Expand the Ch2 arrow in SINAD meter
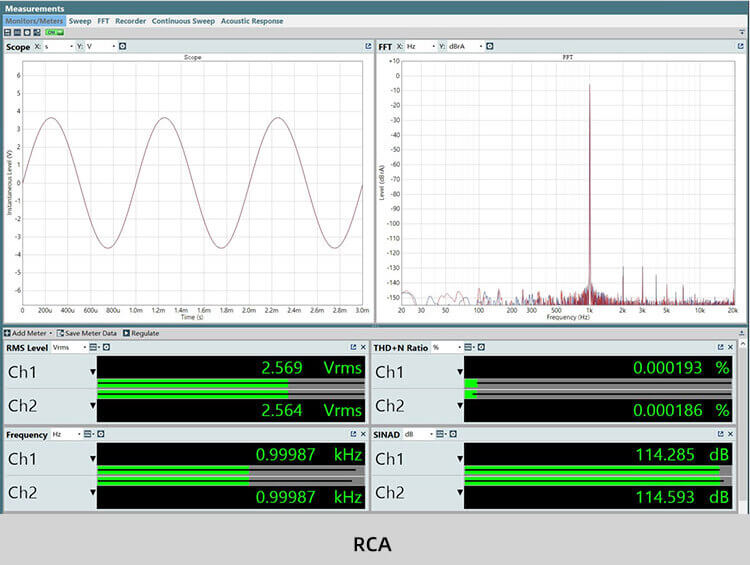Screen dimensions: 750x565 click(460, 493)
